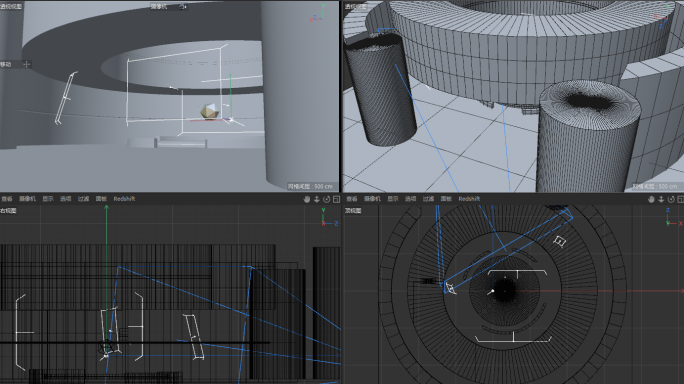
Task: Open 摄像机 menu in the right view panel
Action: [x=27, y=199]
